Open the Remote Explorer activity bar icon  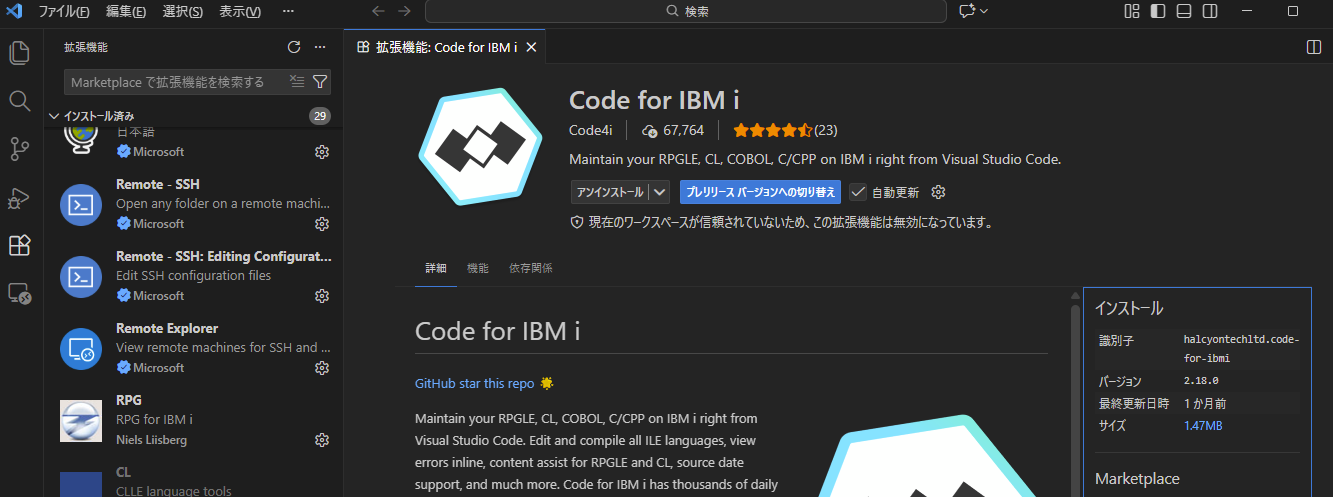19,293
